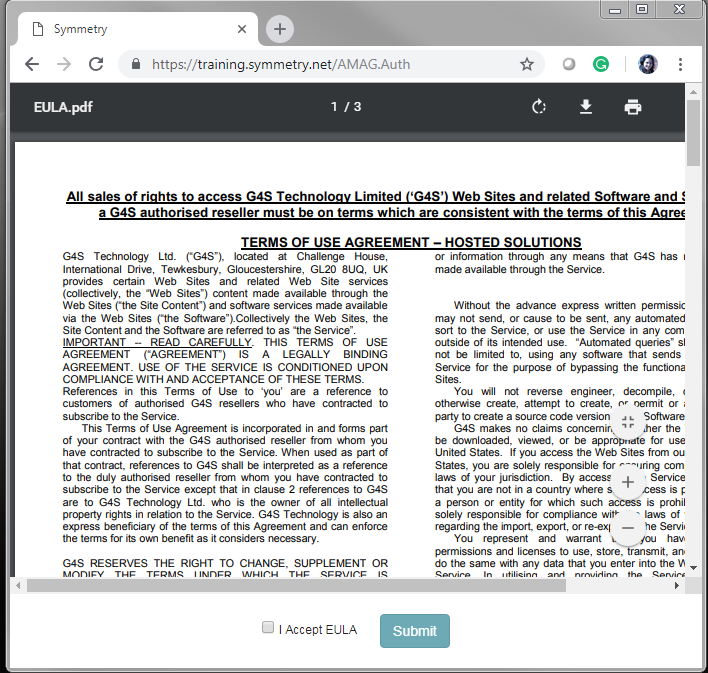The width and height of the screenshot is (708, 673).
Task: Bookmark this page with the star
Action: (527, 65)
